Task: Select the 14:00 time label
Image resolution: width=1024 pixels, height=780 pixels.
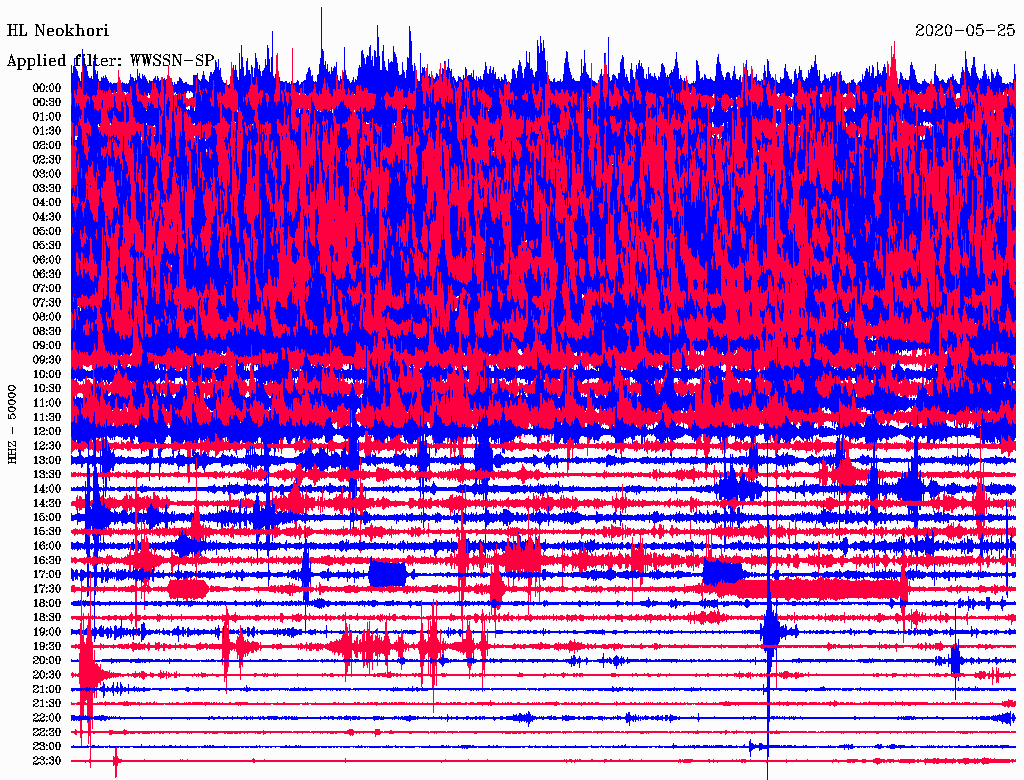Action: pyautogui.click(x=47, y=489)
